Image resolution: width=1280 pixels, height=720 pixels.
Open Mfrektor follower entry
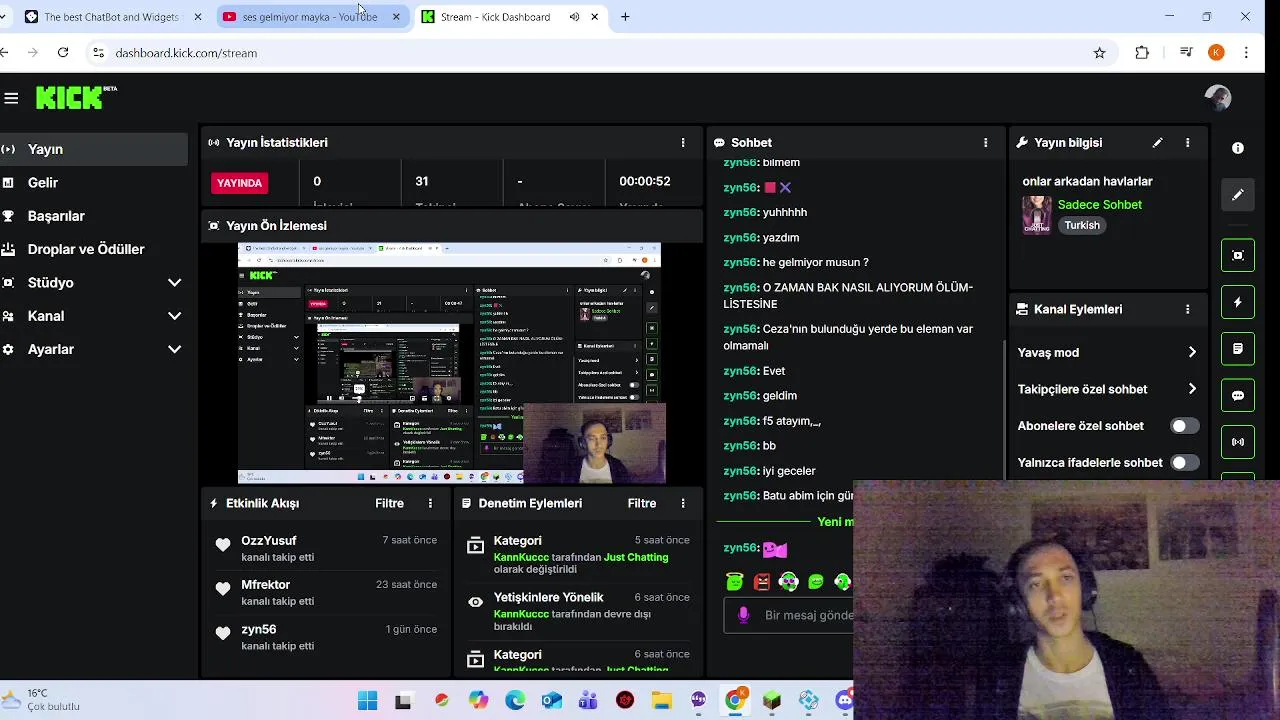pyautogui.click(x=326, y=592)
